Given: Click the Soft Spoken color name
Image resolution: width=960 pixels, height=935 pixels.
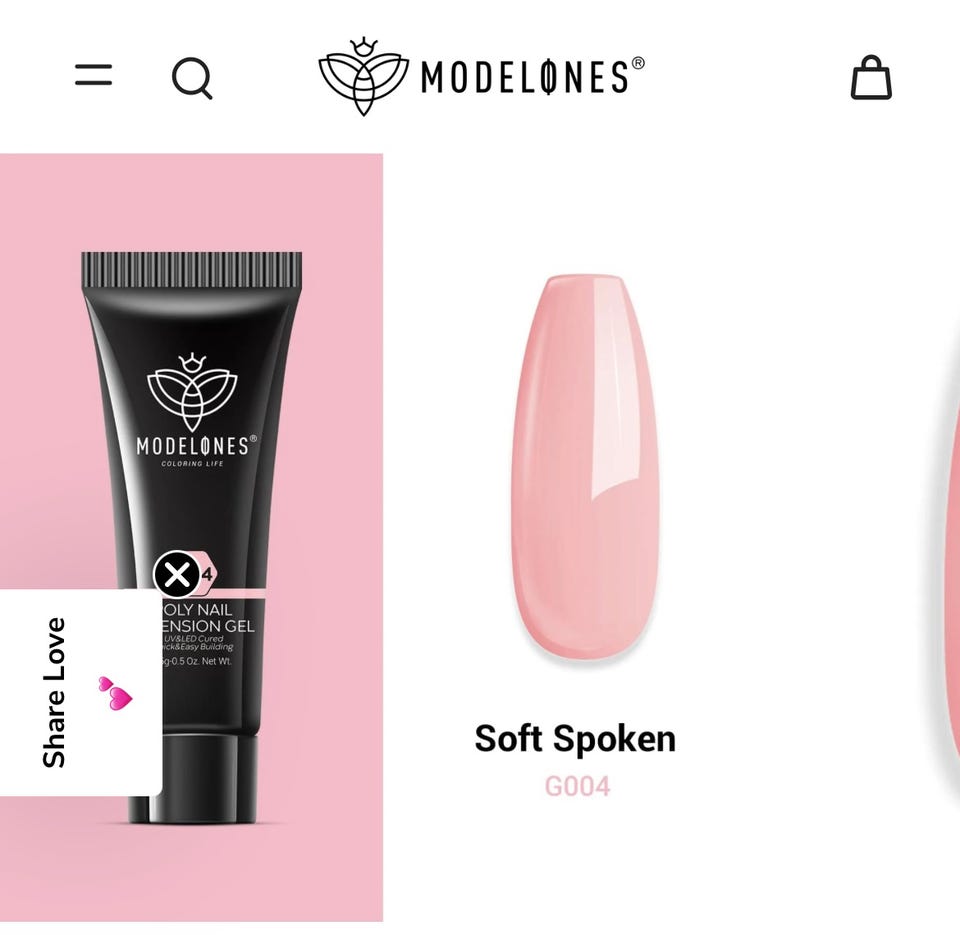Looking at the screenshot, I should pos(575,738).
